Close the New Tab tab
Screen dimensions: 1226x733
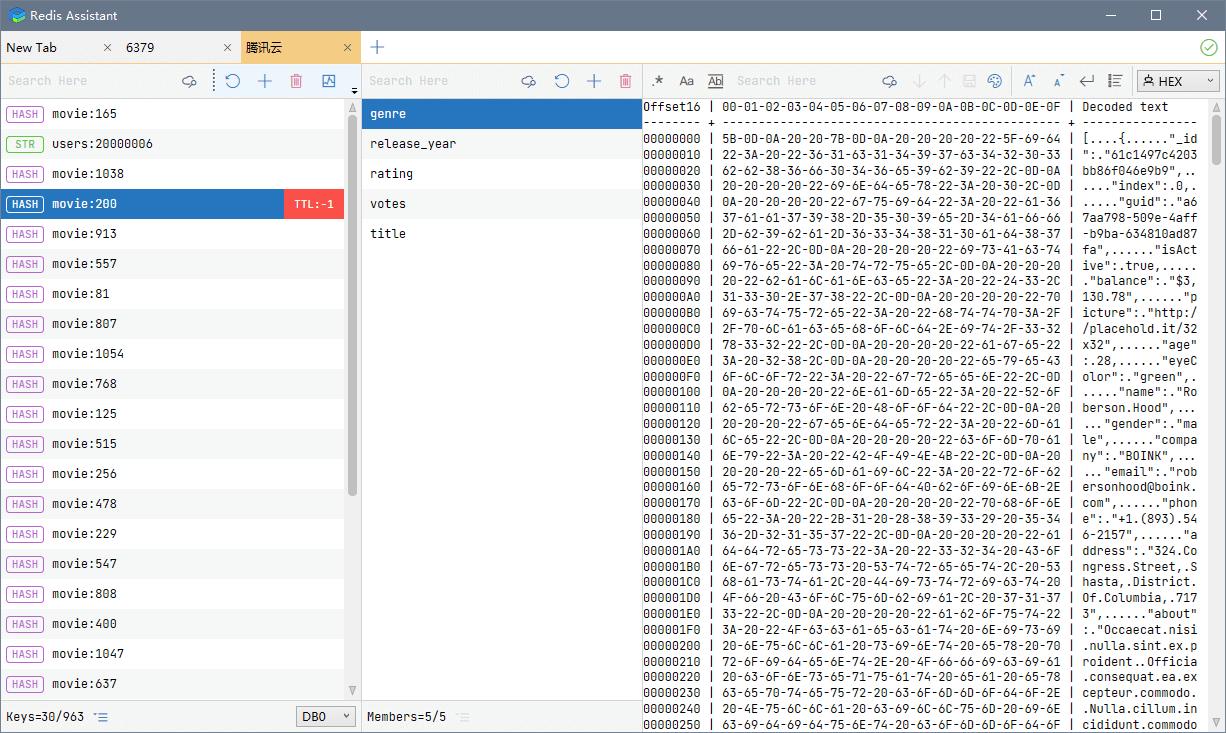tap(108, 48)
